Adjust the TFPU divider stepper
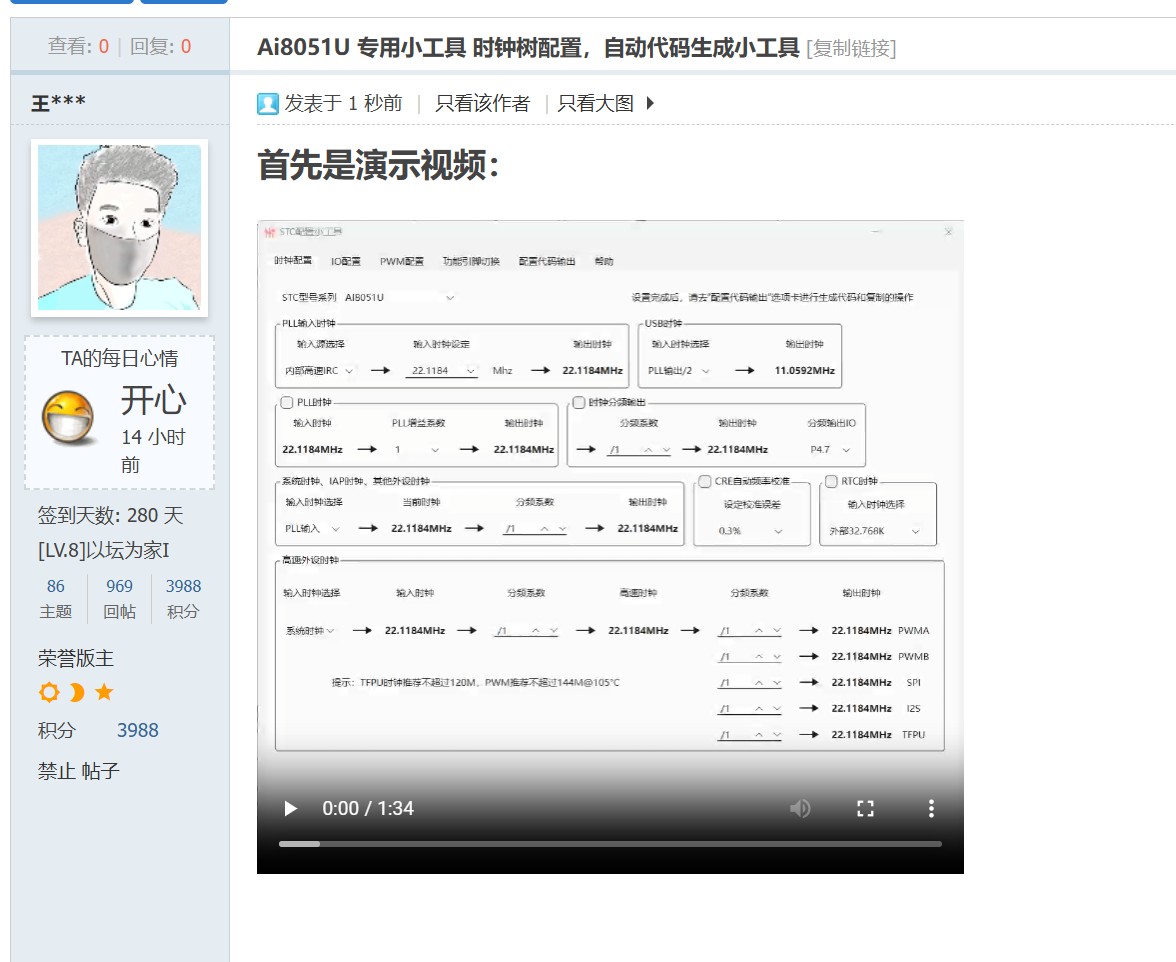 click(750, 736)
